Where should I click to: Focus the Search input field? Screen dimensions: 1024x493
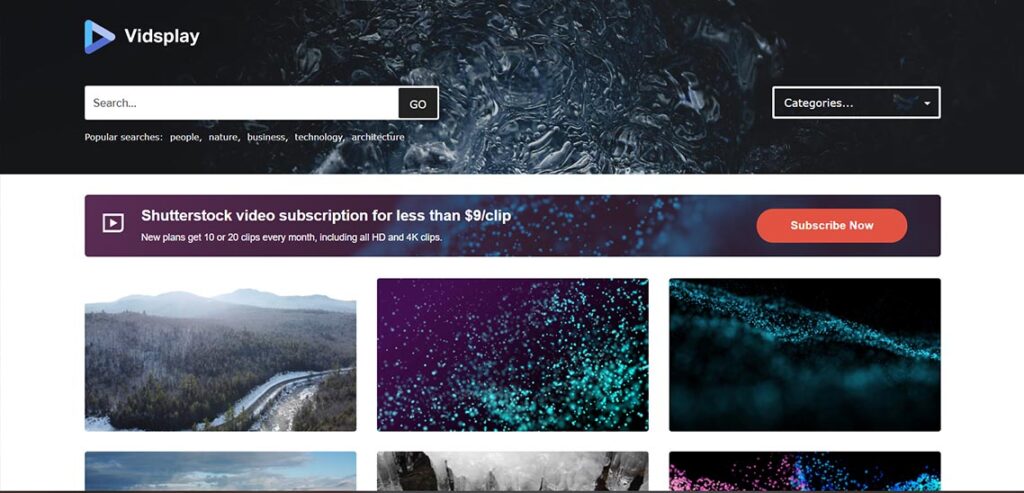point(242,103)
